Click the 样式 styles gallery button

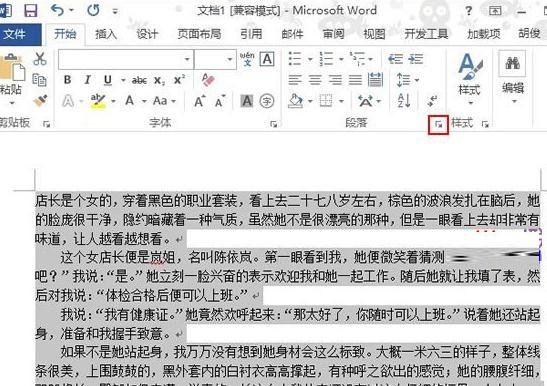[x=470, y=79]
